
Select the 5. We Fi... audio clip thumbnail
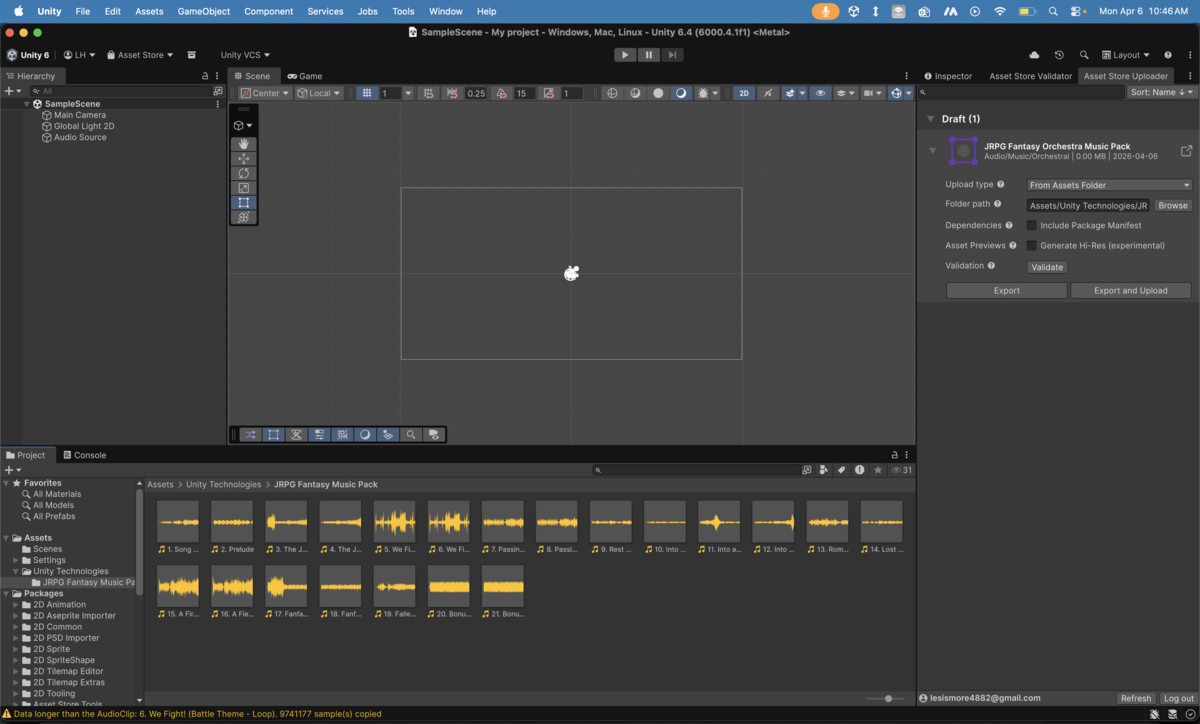tap(394, 522)
